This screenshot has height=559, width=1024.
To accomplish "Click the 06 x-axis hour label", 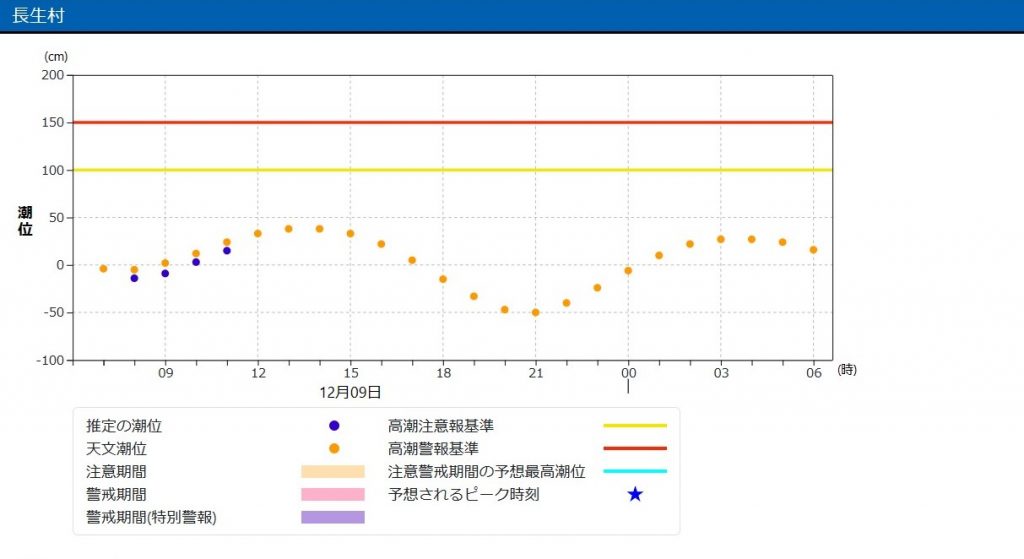I will pyautogui.click(x=814, y=373).
